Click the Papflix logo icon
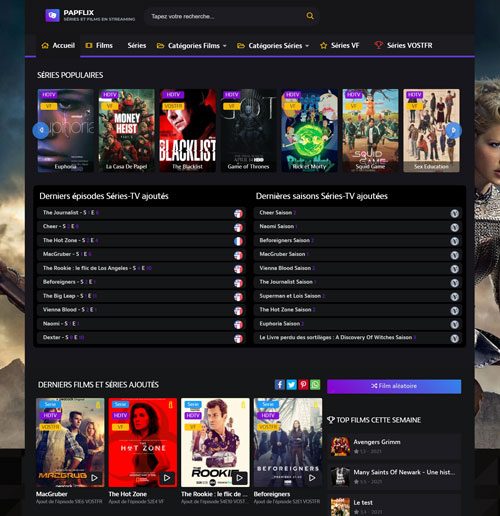 (x=52, y=15)
